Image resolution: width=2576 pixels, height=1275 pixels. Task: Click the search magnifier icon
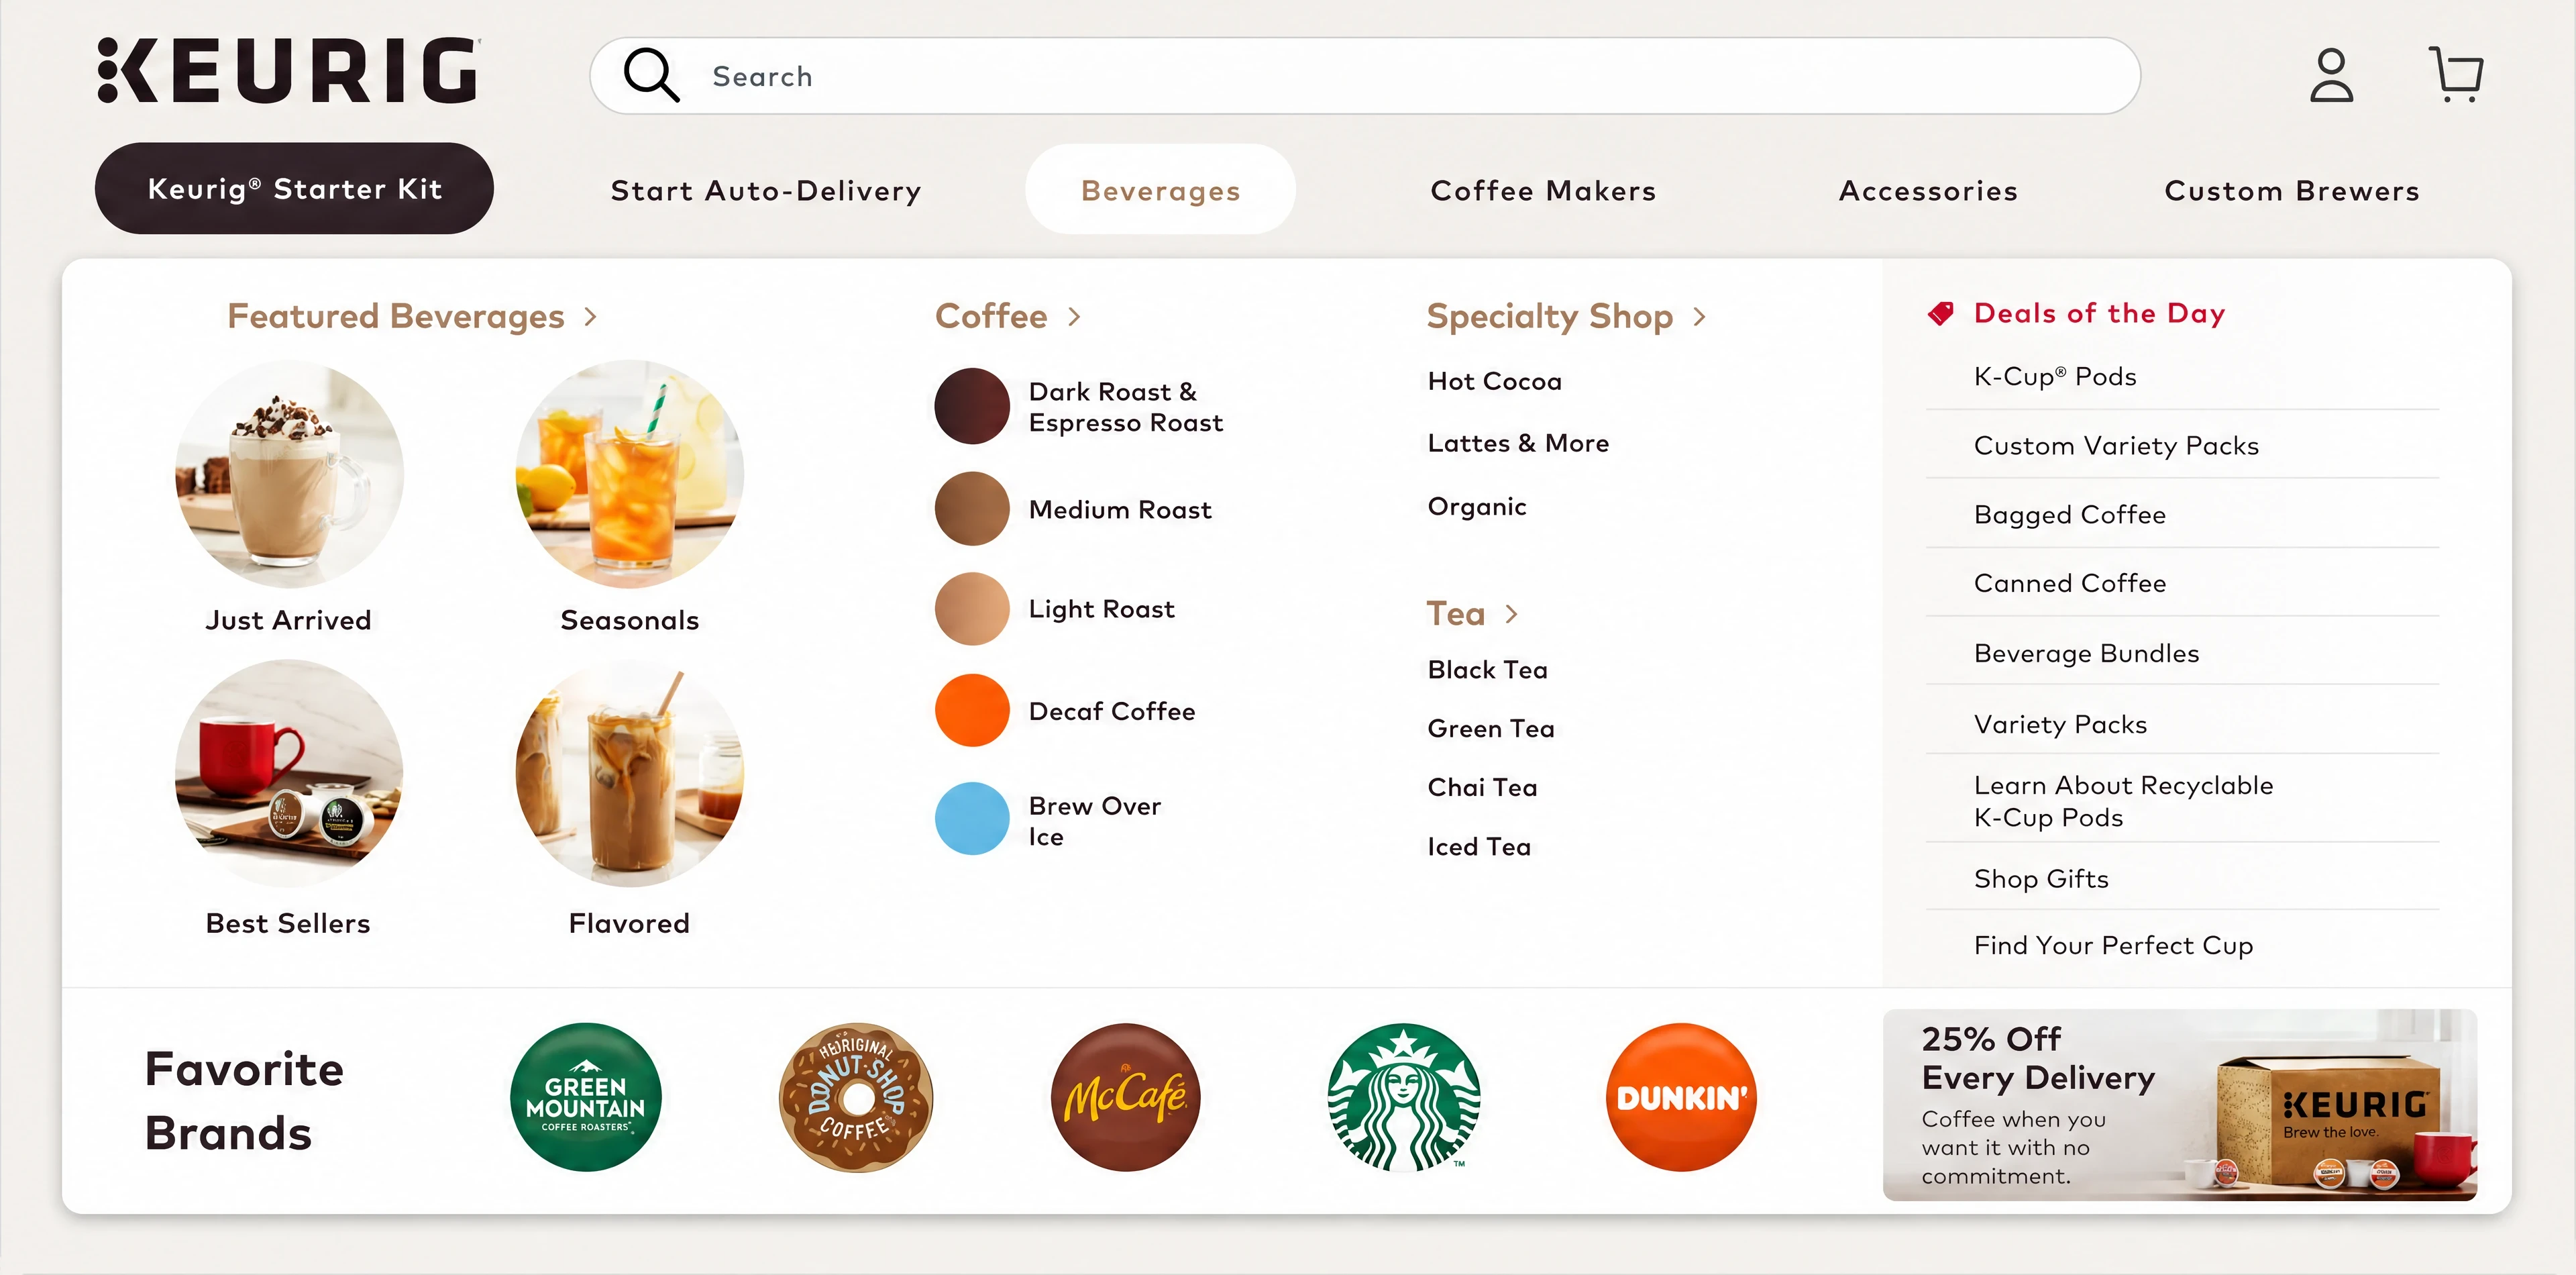click(651, 75)
